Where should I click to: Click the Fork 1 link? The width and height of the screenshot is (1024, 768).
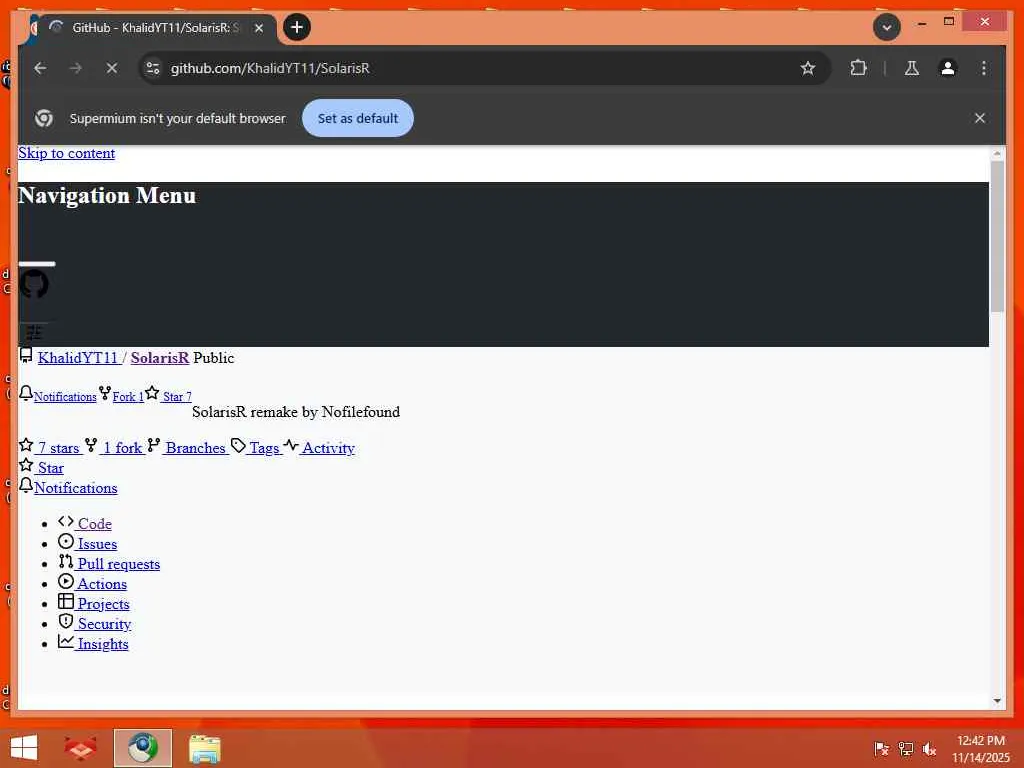pos(128,396)
